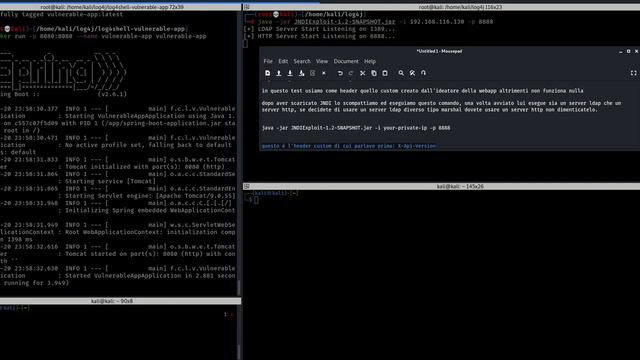This screenshot has height=360, width=640.
Task: Click the Spring ASCII art banner
Action: (x=63, y=72)
